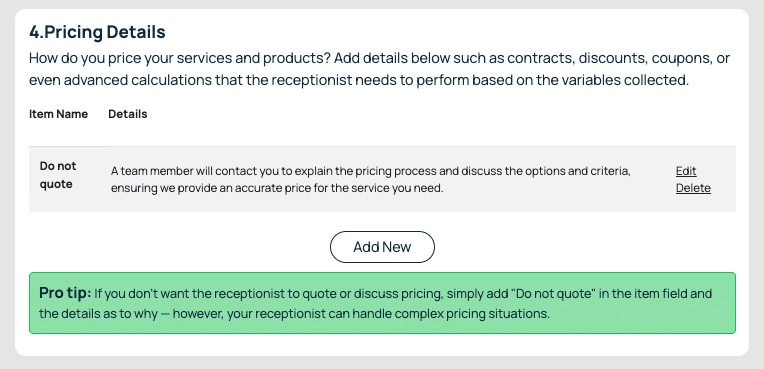The width and height of the screenshot is (764, 369).
Task: Click the Details column header
Action: 128,114
